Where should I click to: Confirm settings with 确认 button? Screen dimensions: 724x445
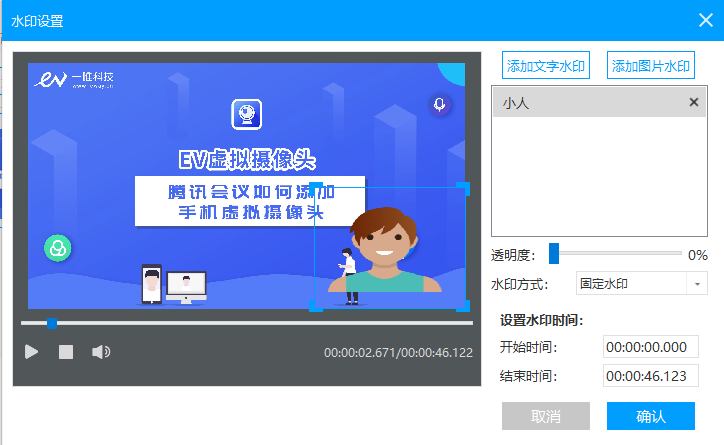pyautogui.click(x=651, y=416)
